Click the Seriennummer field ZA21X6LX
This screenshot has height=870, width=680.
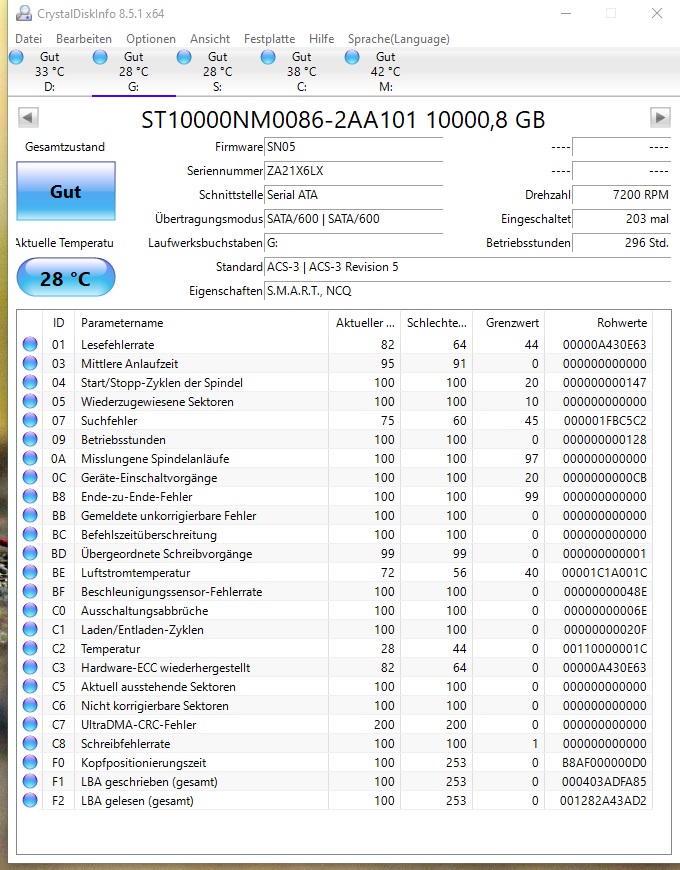click(353, 171)
